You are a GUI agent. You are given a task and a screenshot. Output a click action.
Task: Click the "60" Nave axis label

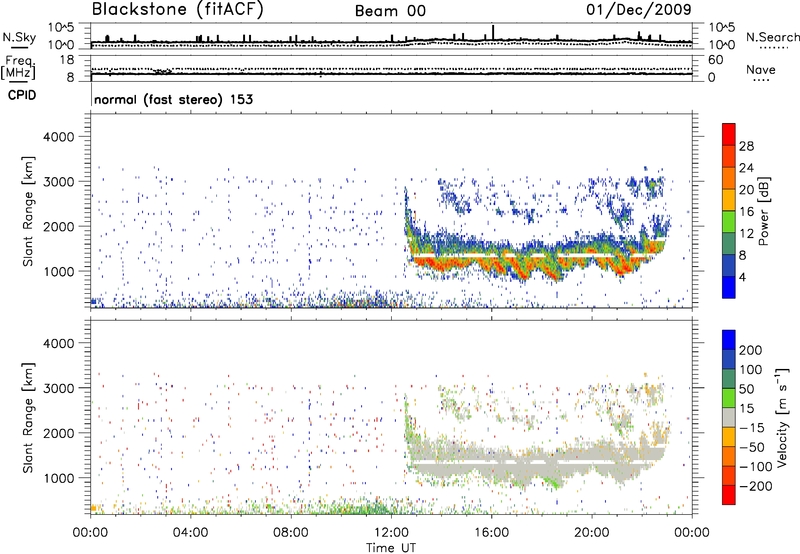[x=715, y=60]
